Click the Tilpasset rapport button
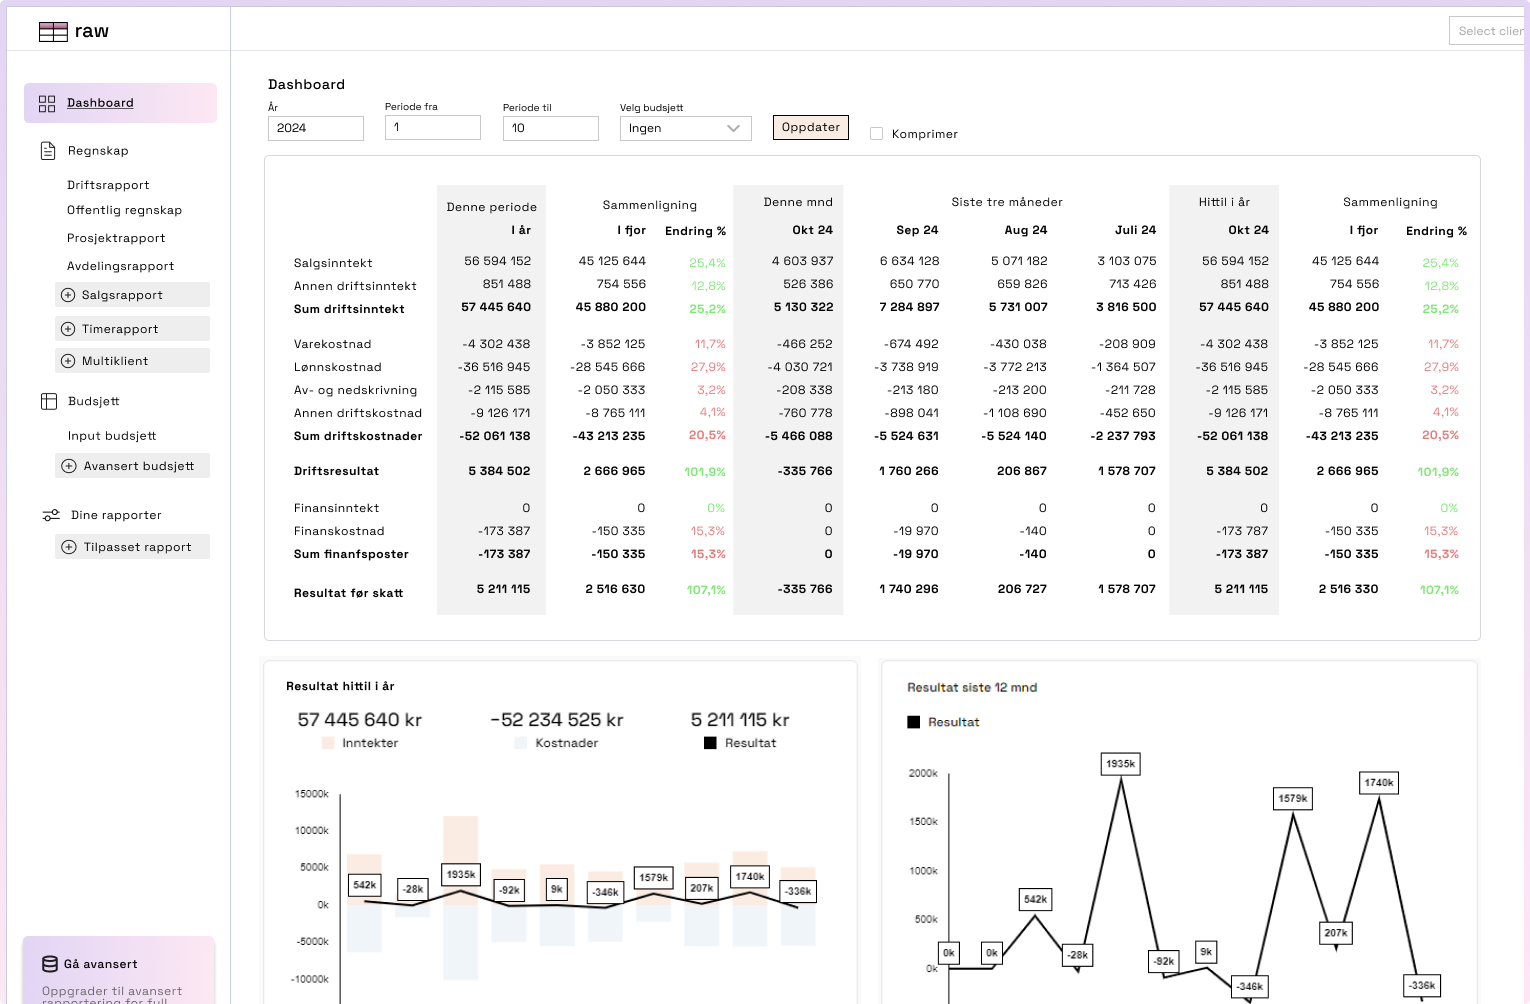 [132, 547]
